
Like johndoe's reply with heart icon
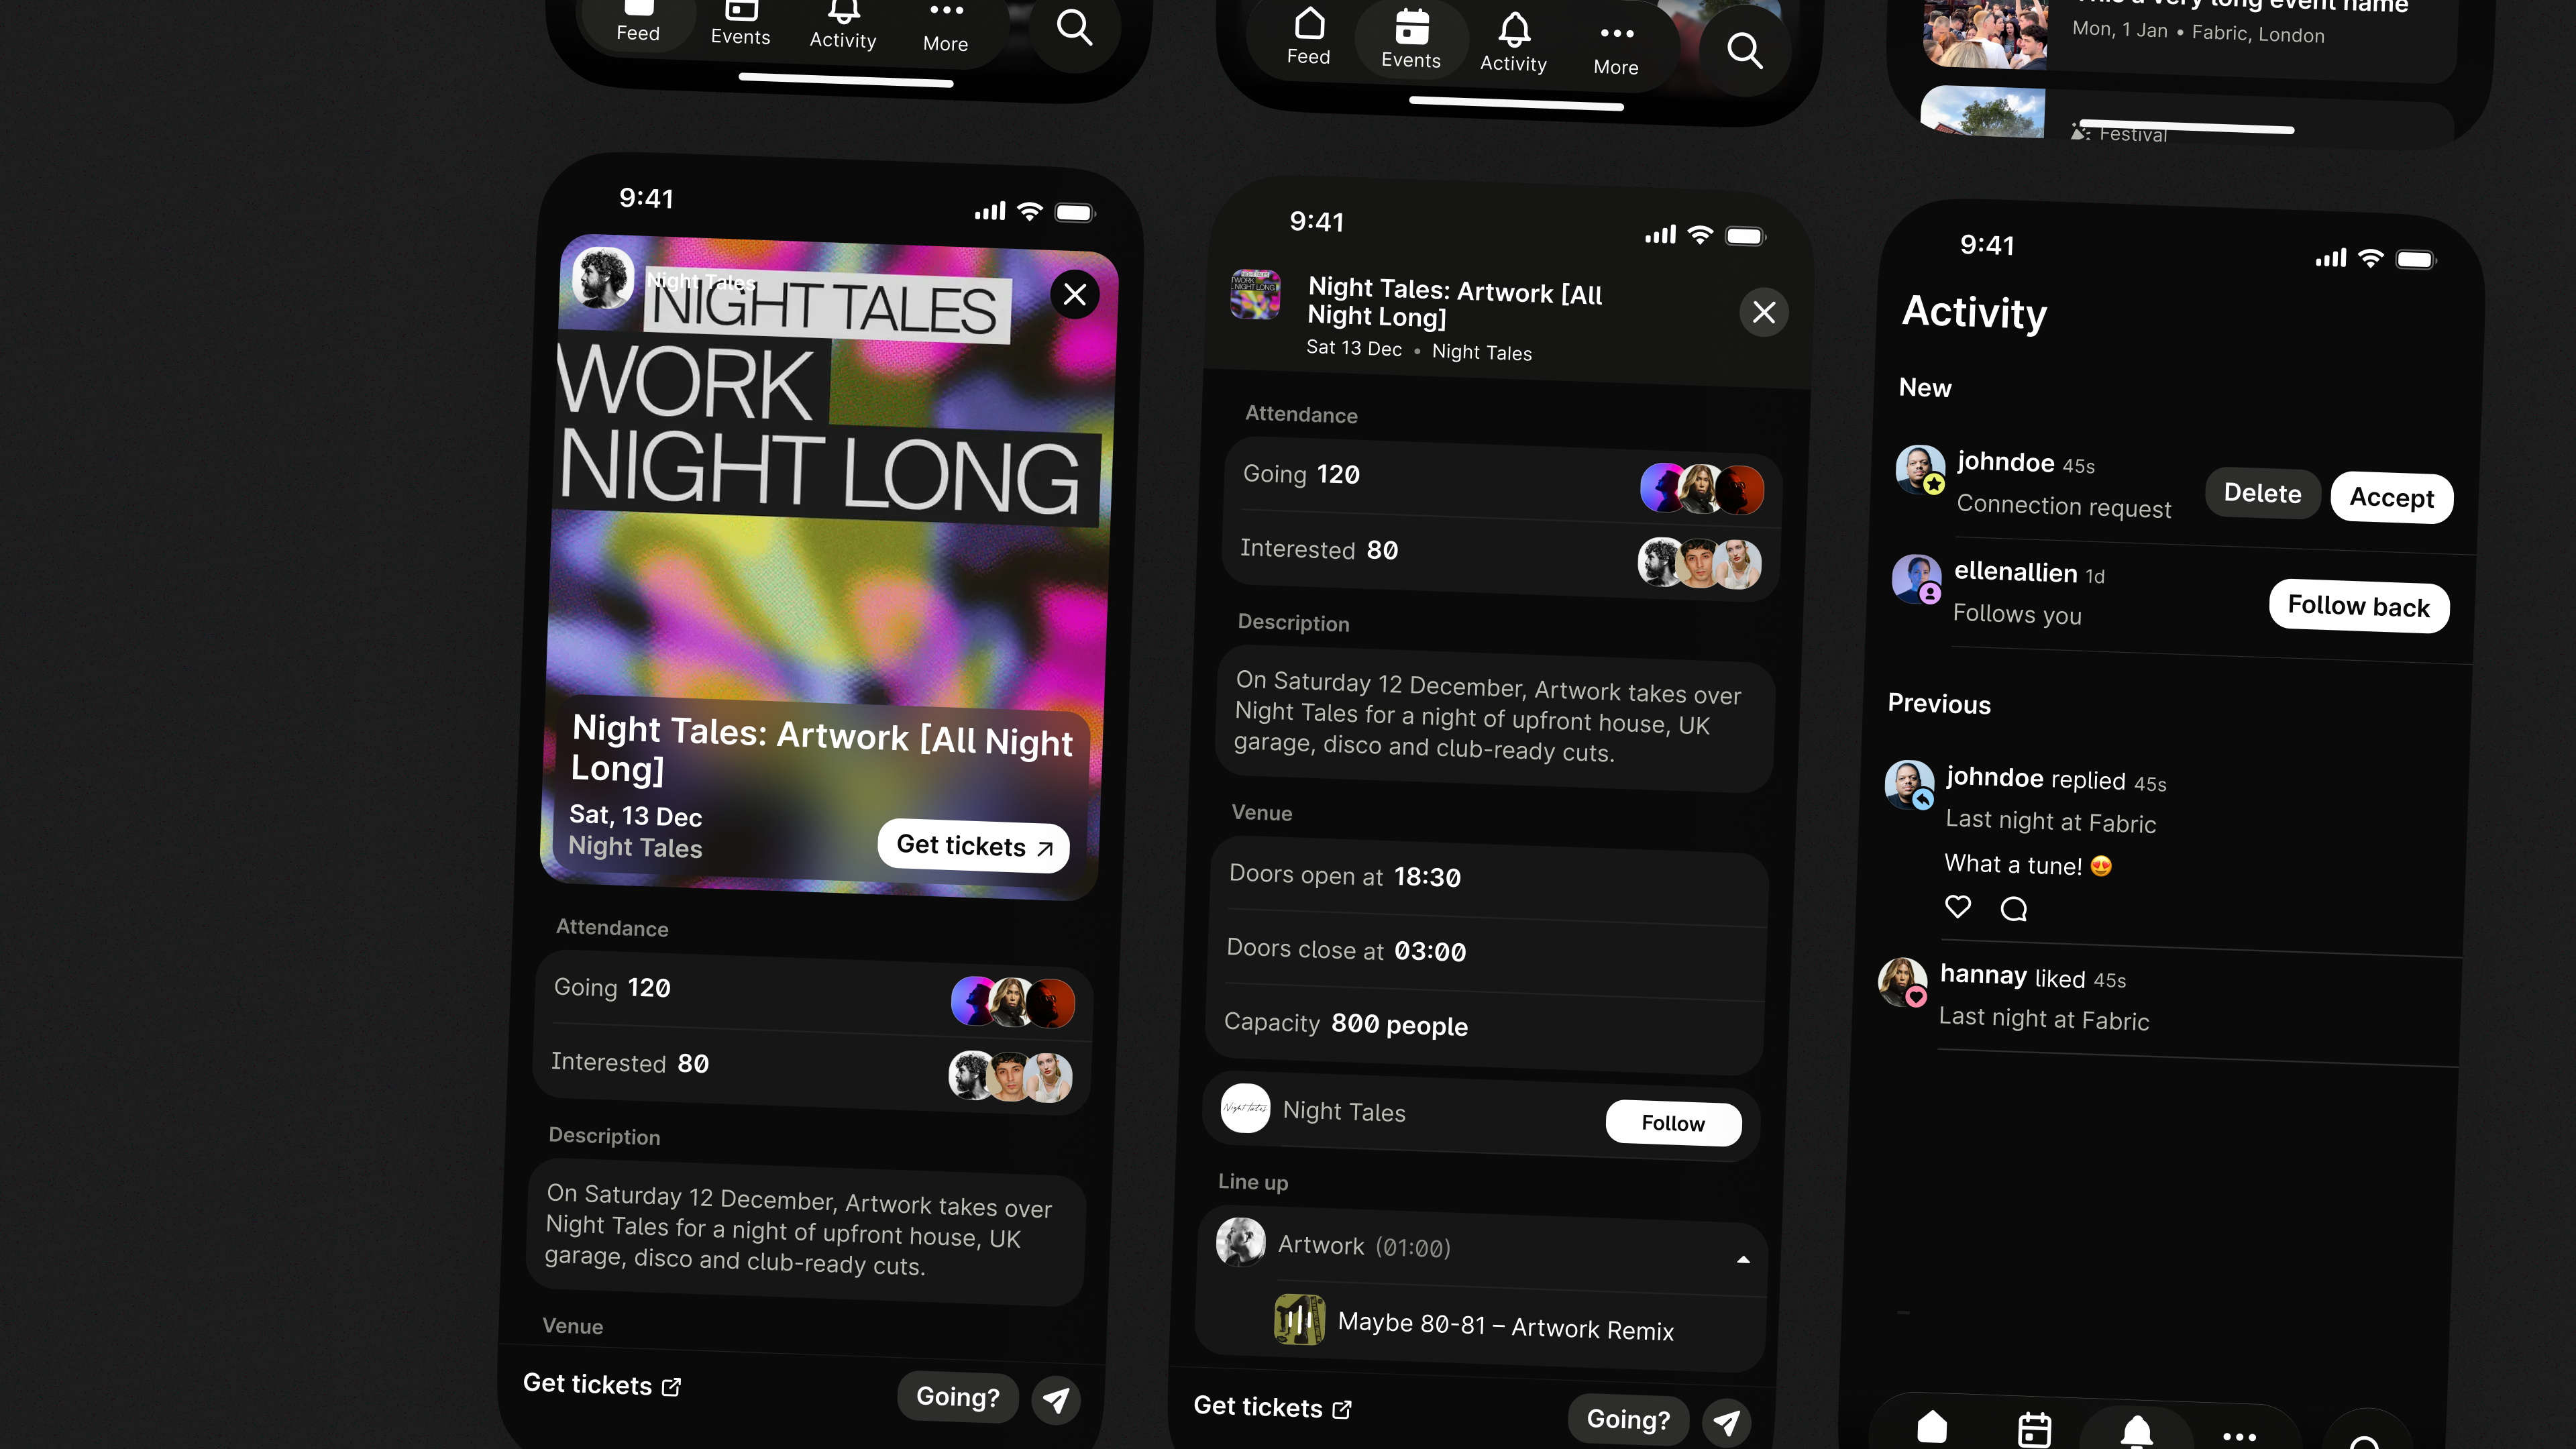click(1957, 906)
